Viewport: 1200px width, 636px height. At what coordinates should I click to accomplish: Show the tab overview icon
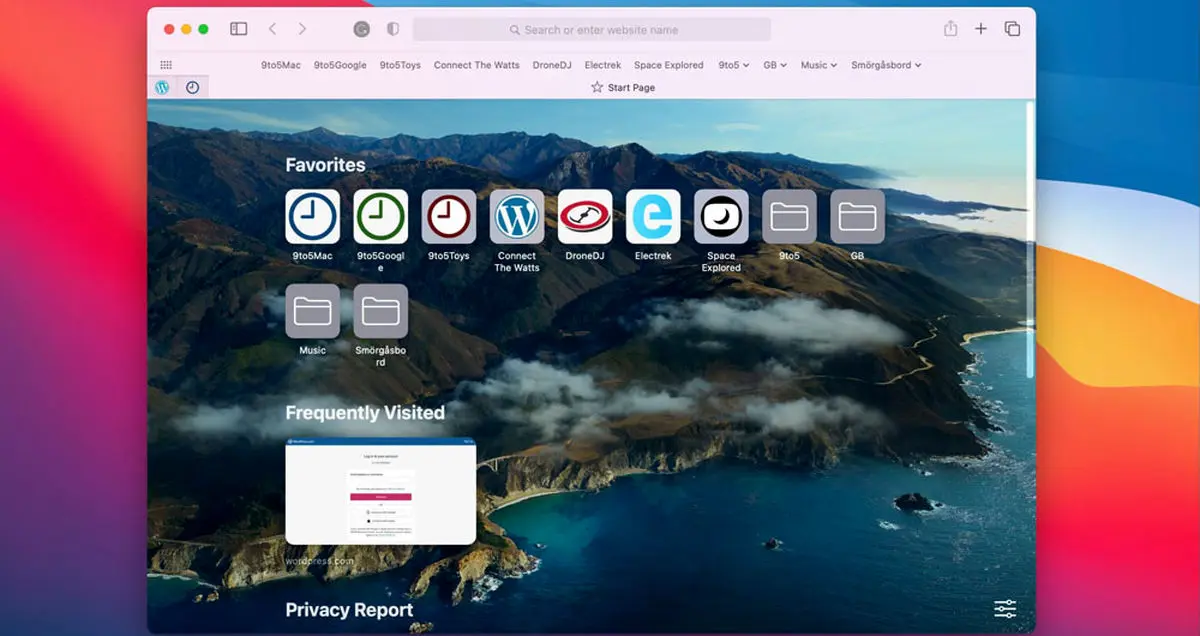tap(1012, 29)
